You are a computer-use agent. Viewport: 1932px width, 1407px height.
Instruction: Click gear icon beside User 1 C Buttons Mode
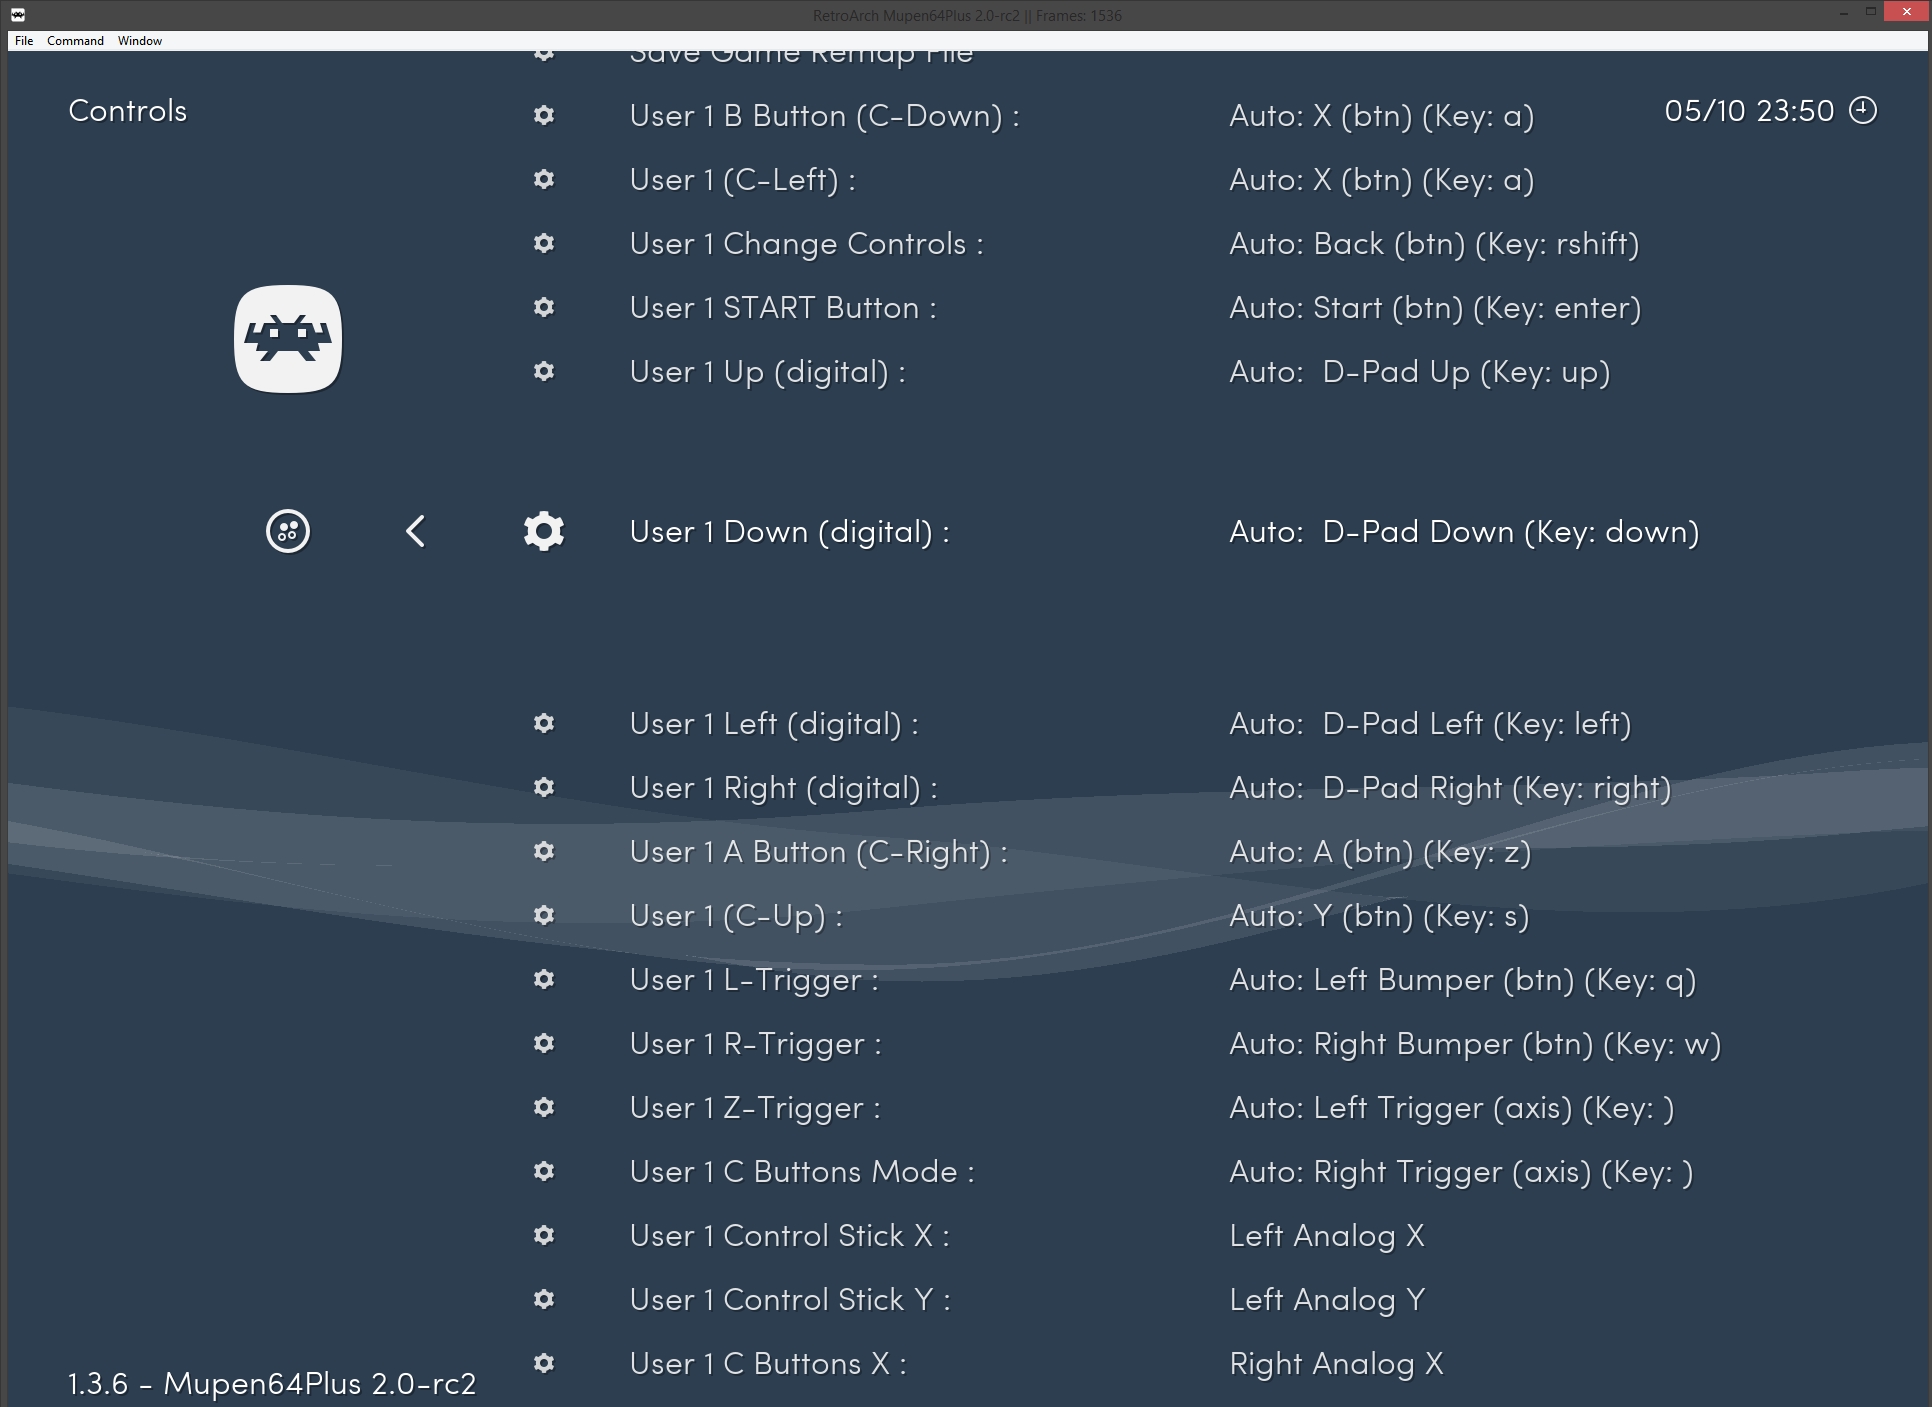(x=544, y=1171)
